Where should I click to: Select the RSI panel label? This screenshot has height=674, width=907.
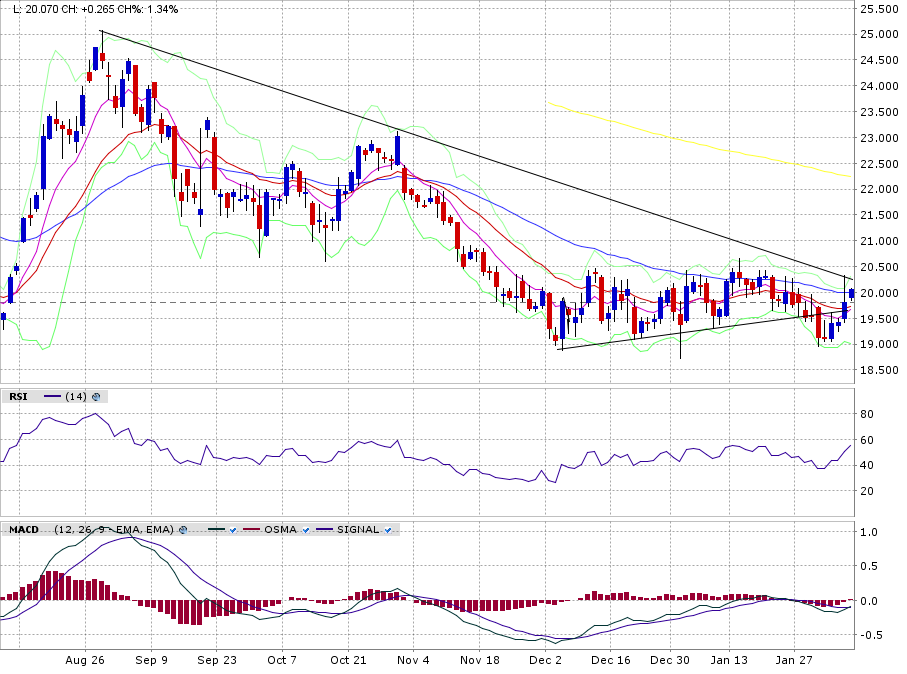point(18,396)
